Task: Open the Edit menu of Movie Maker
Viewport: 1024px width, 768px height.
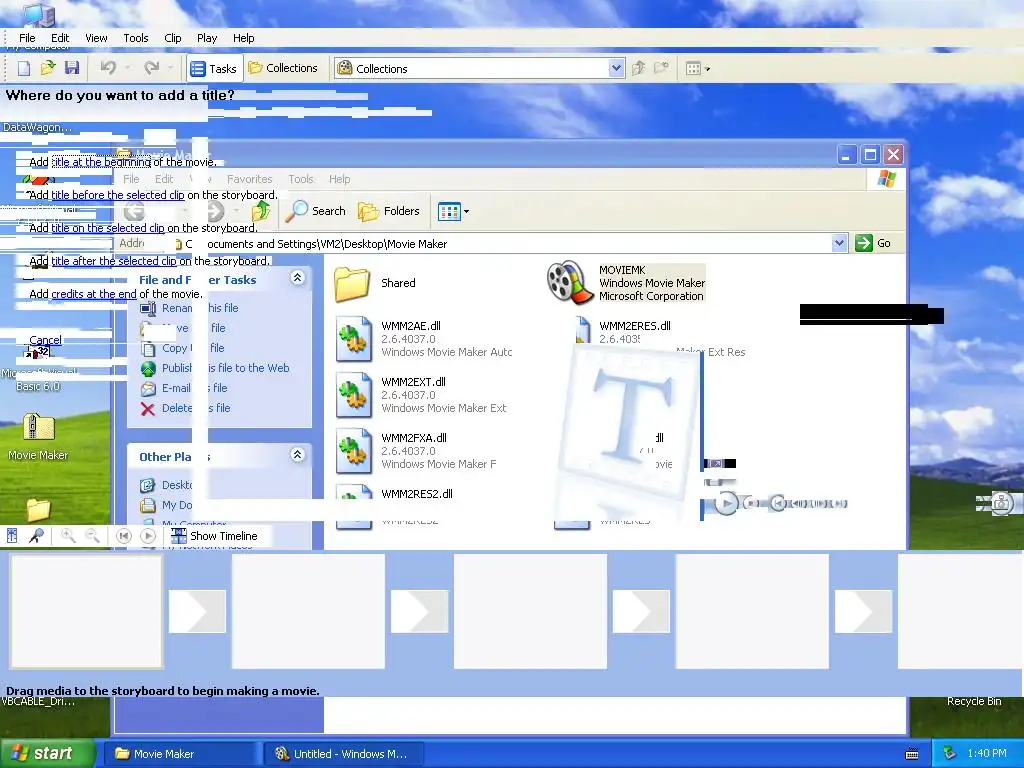Action: pos(60,38)
